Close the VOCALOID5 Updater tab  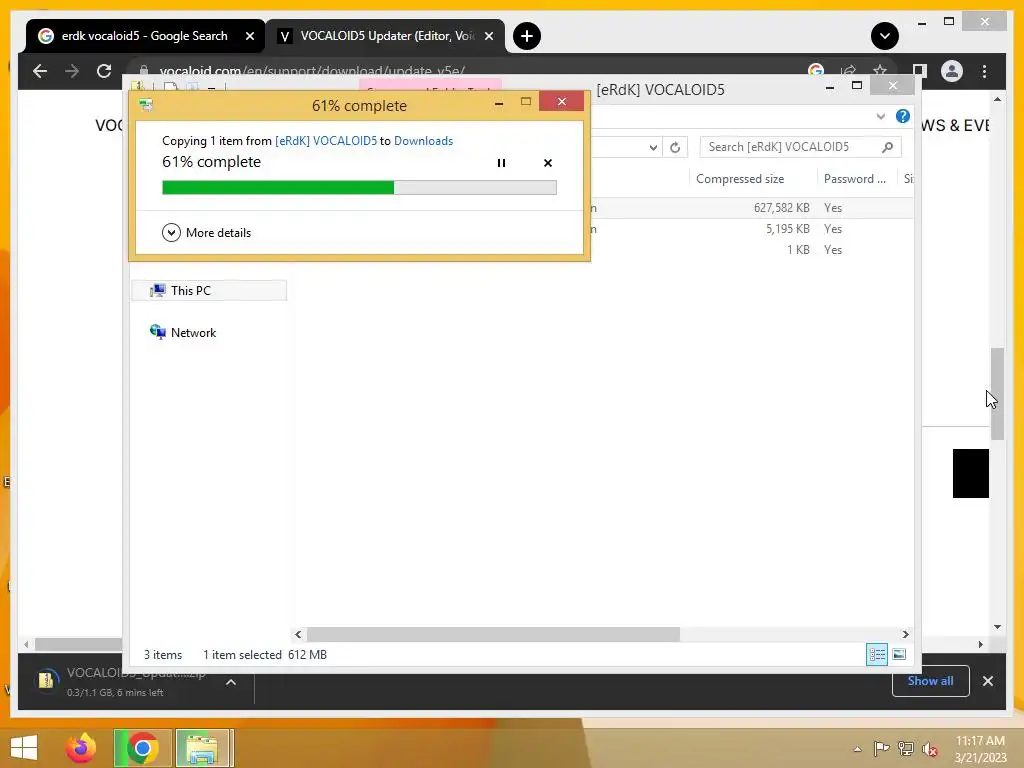tap(488, 36)
